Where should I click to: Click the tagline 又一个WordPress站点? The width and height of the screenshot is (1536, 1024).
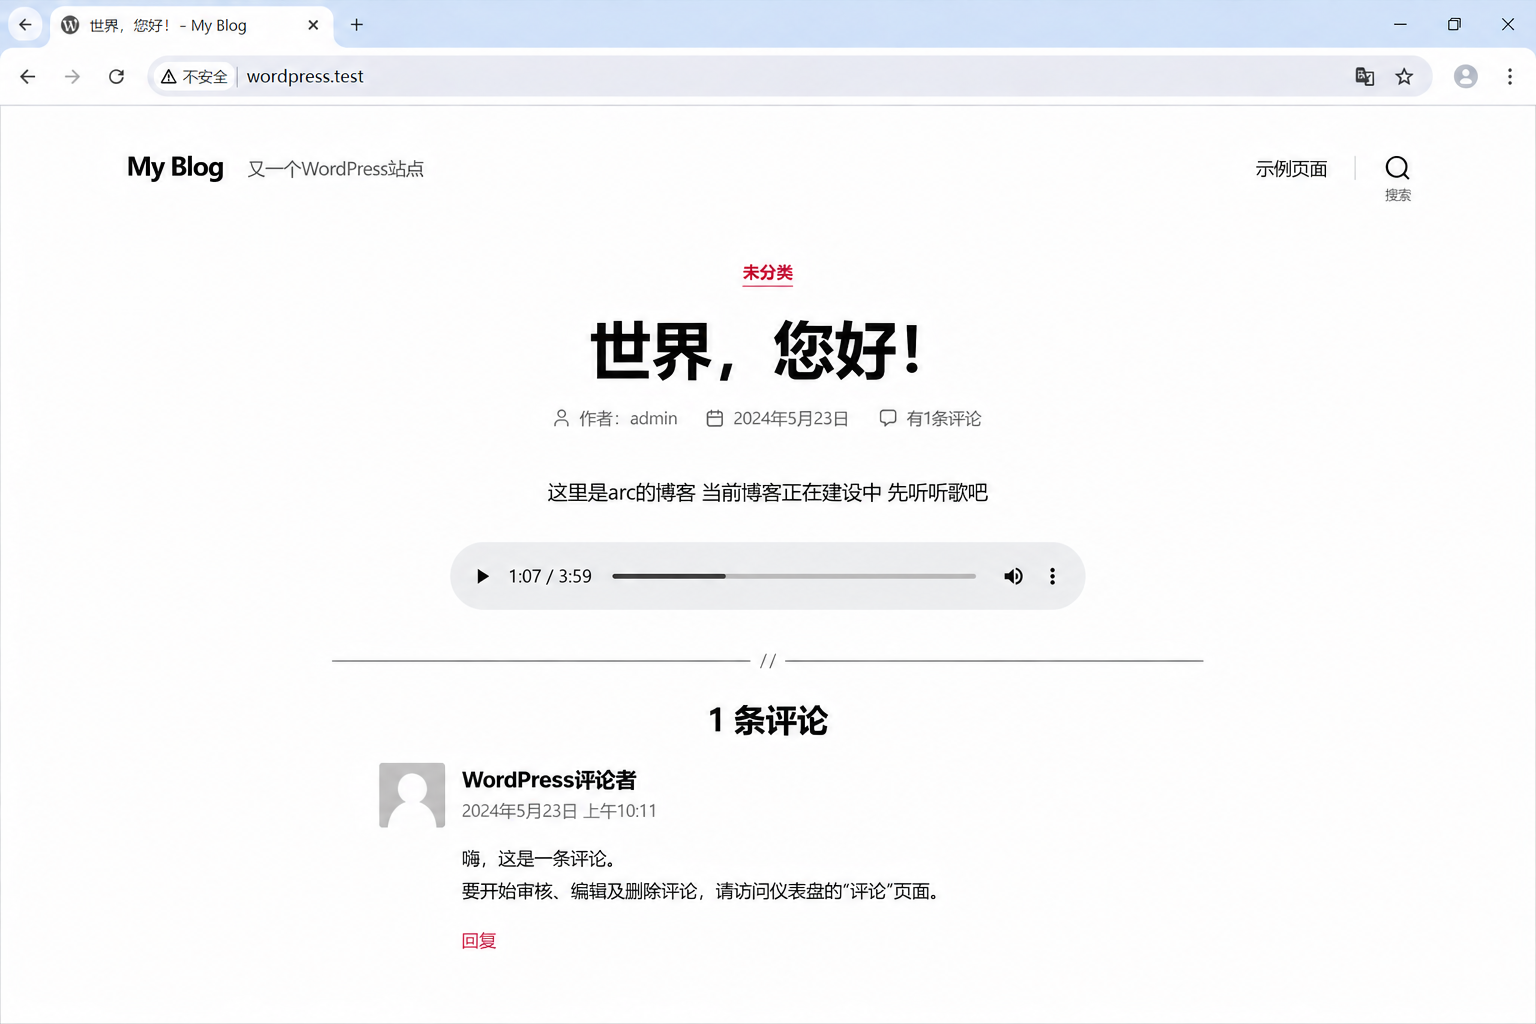point(336,169)
